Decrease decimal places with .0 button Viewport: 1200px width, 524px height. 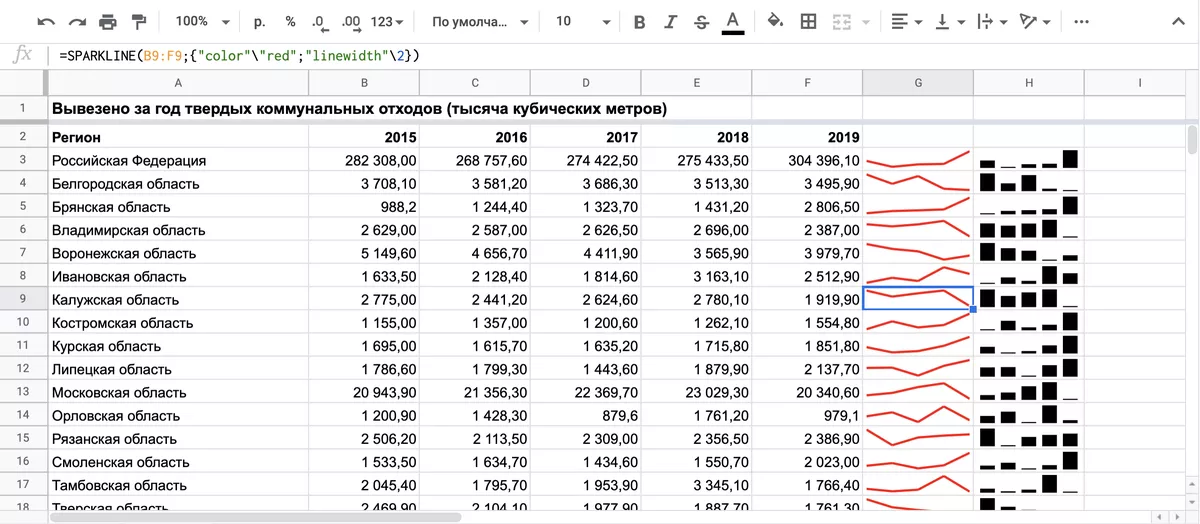[x=319, y=21]
